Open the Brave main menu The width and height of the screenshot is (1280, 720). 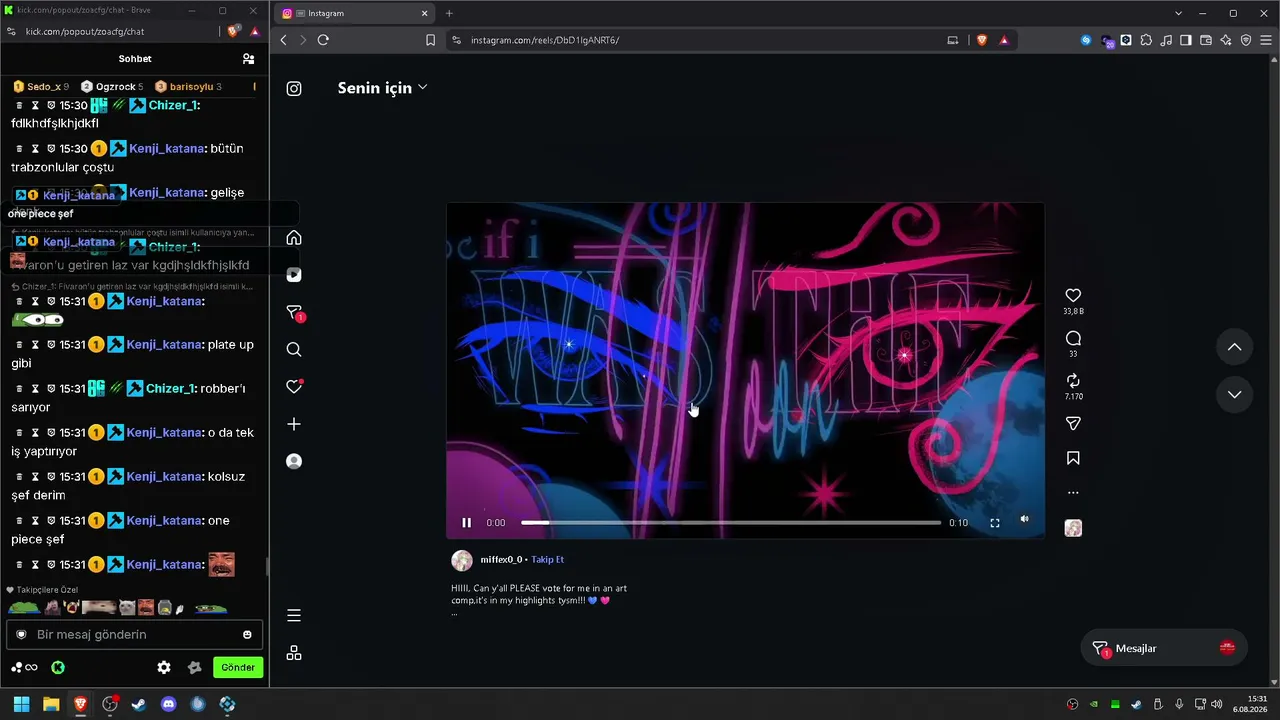[x=1266, y=40]
